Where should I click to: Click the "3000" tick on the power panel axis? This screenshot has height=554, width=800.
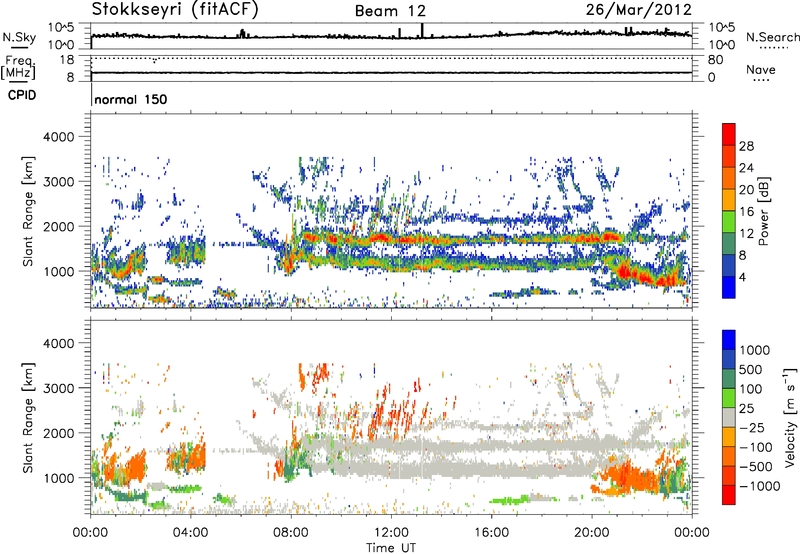58,182
